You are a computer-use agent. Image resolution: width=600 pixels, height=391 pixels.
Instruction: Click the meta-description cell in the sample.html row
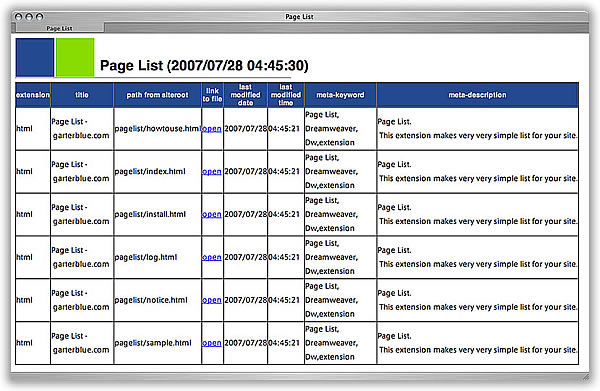click(x=477, y=343)
